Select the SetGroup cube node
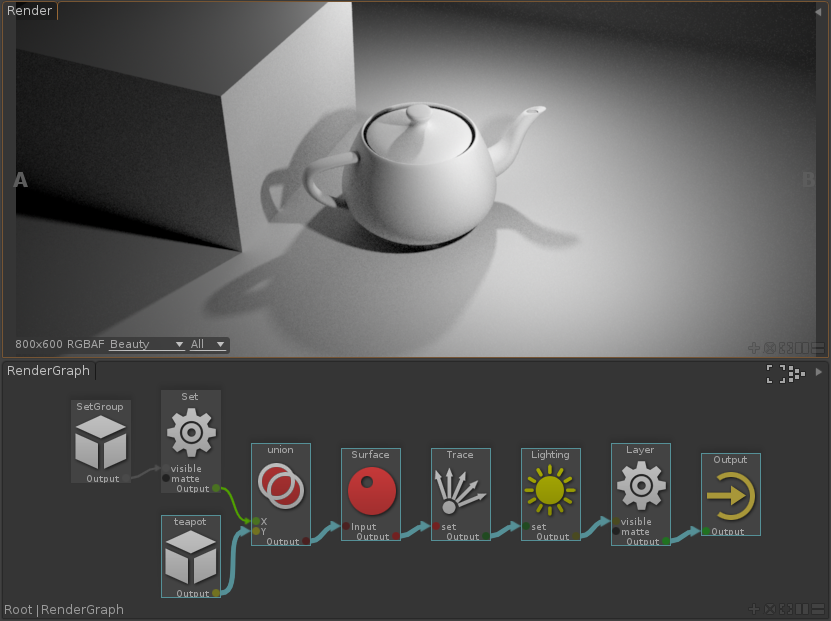The image size is (831, 621). (101, 442)
